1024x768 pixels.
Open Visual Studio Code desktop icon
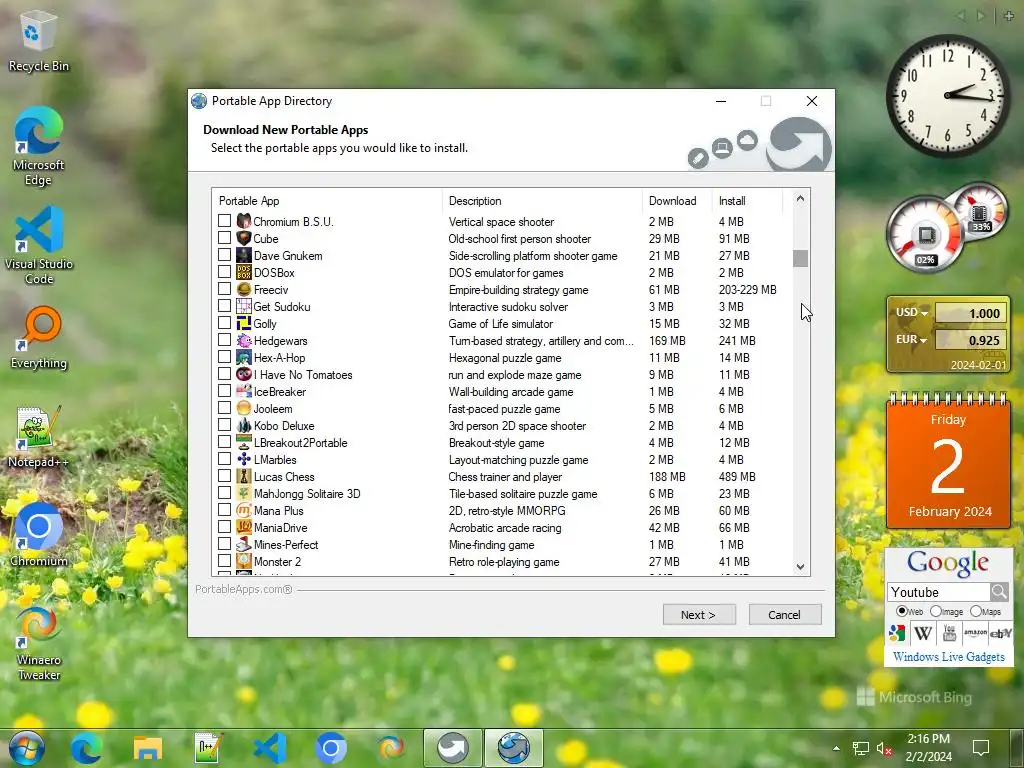tap(39, 246)
